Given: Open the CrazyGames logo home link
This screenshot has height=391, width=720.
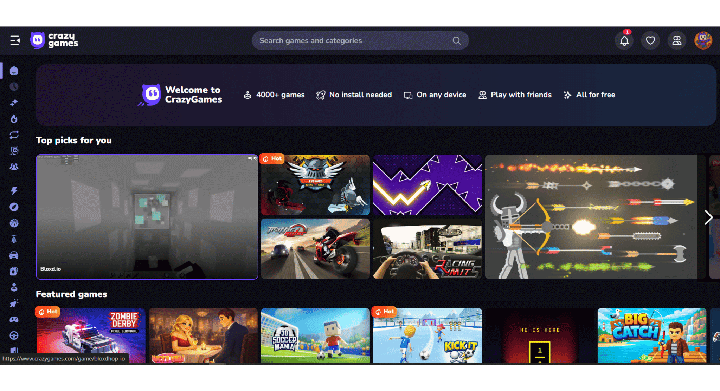Looking at the screenshot, I should [54, 40].
